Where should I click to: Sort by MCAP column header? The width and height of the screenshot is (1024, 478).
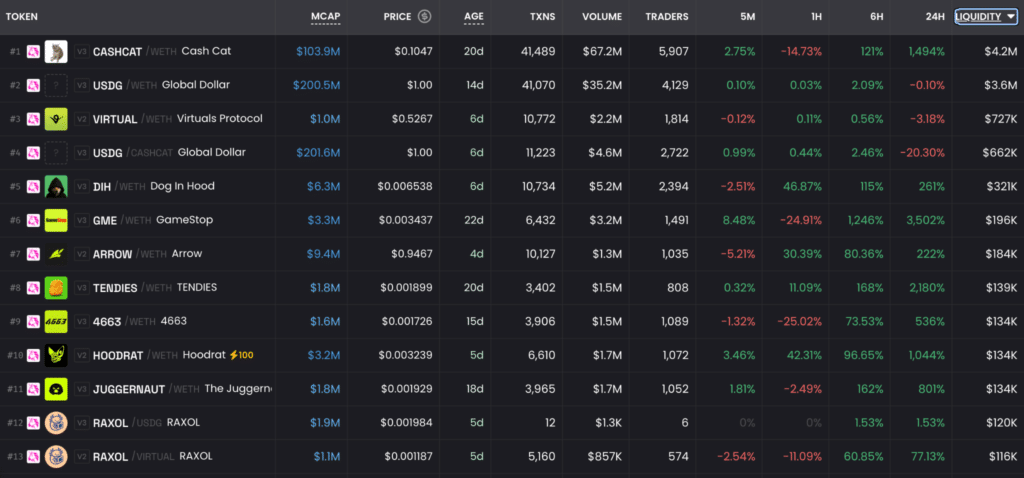tap(326, 16)
